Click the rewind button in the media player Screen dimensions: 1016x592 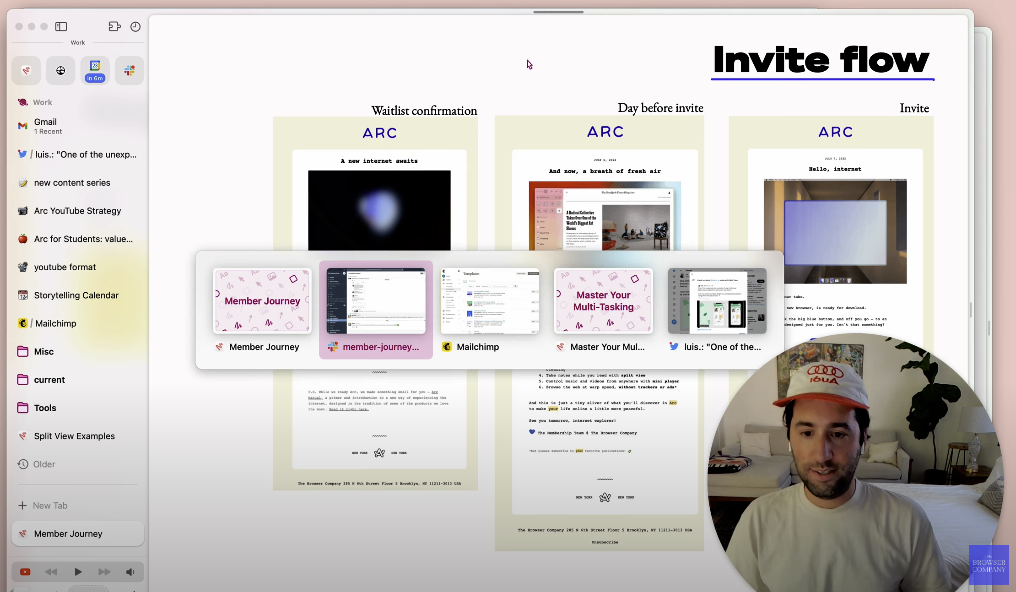(x=51, y=572)
